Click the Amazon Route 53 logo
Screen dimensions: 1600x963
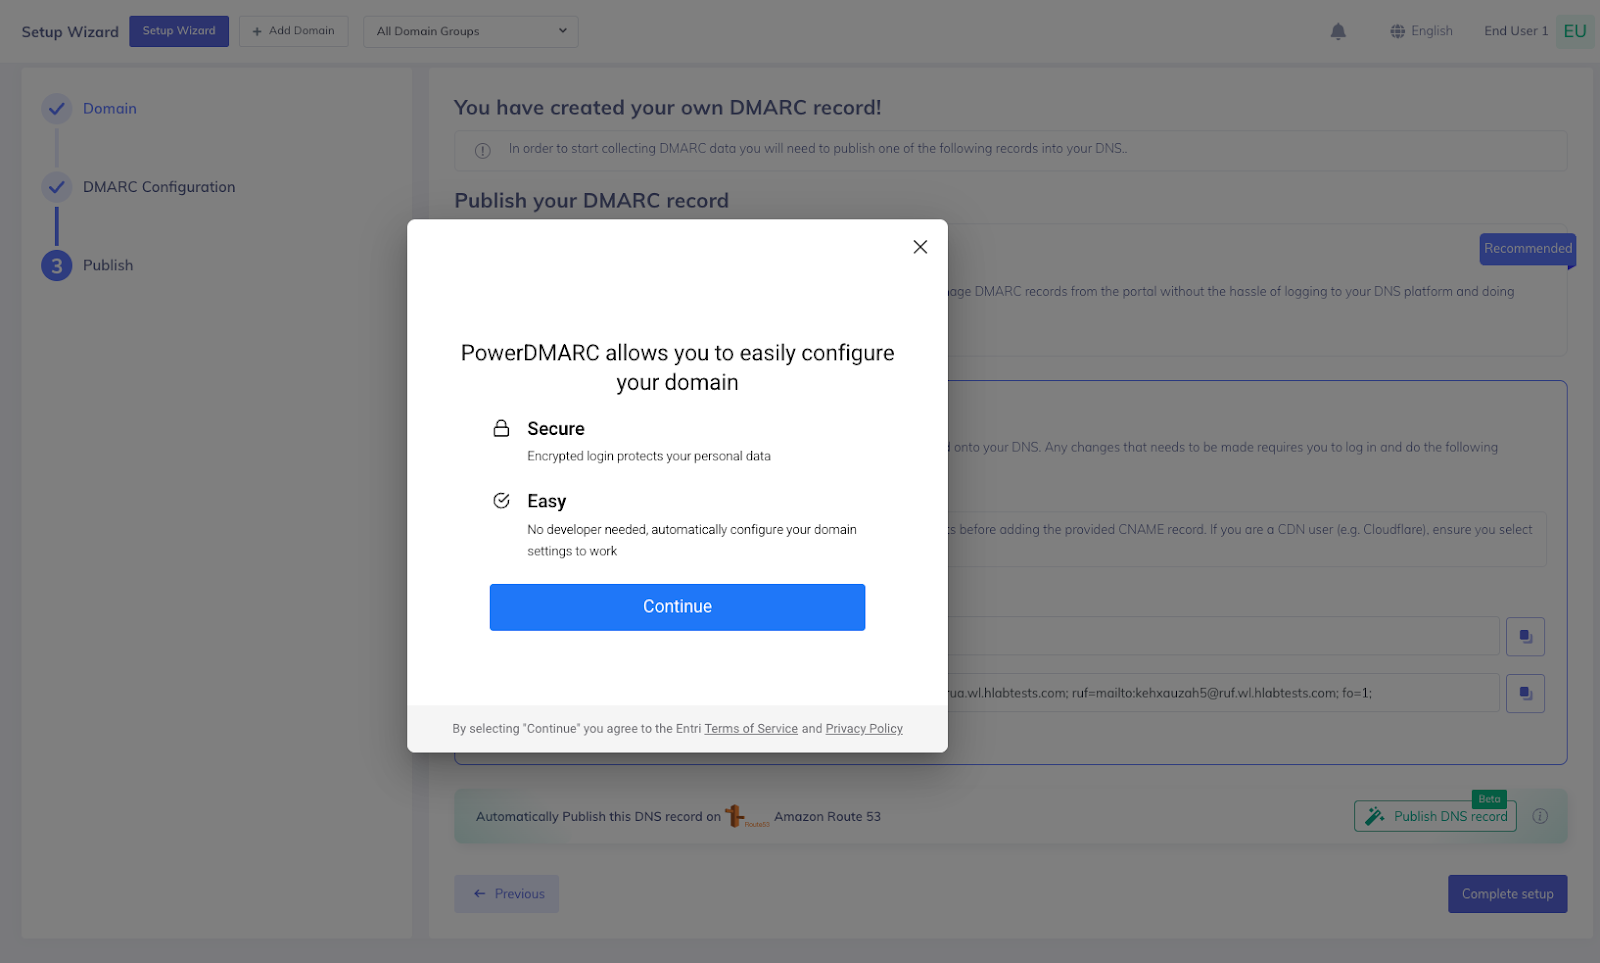coord(746,816)
